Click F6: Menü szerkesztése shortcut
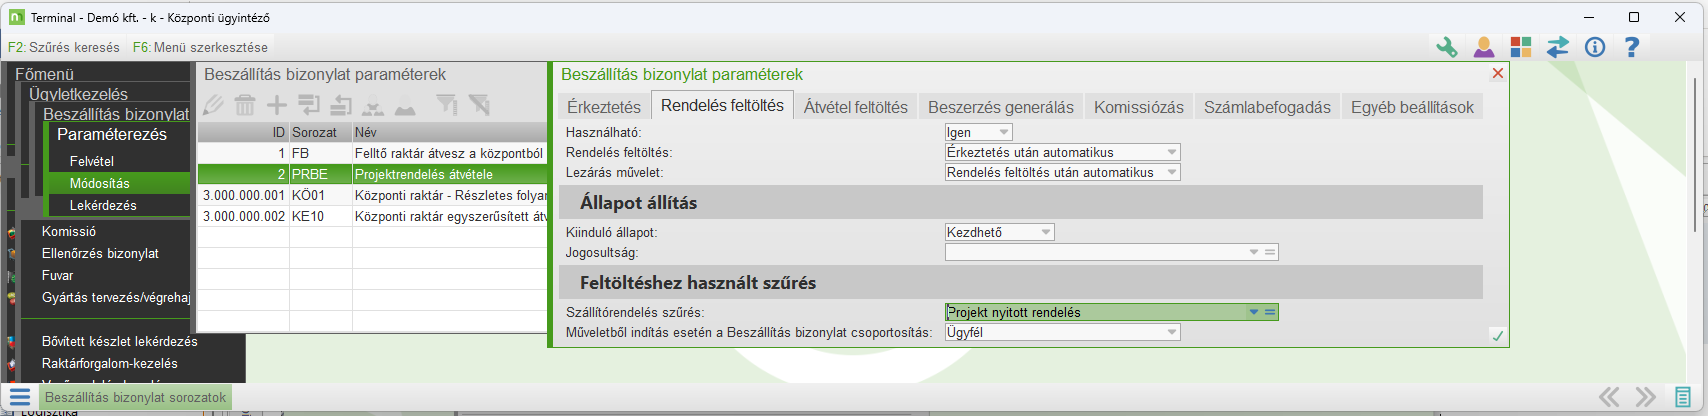 tap(200, 47)
